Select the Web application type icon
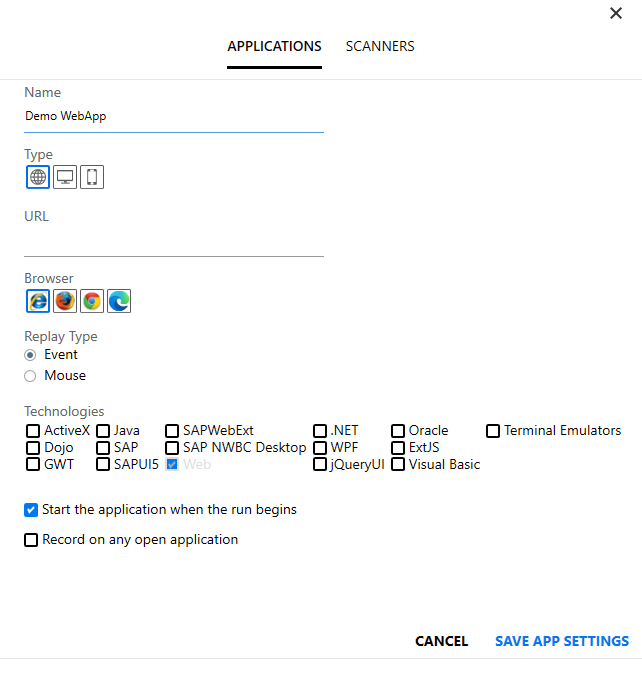 click(38, 177)
